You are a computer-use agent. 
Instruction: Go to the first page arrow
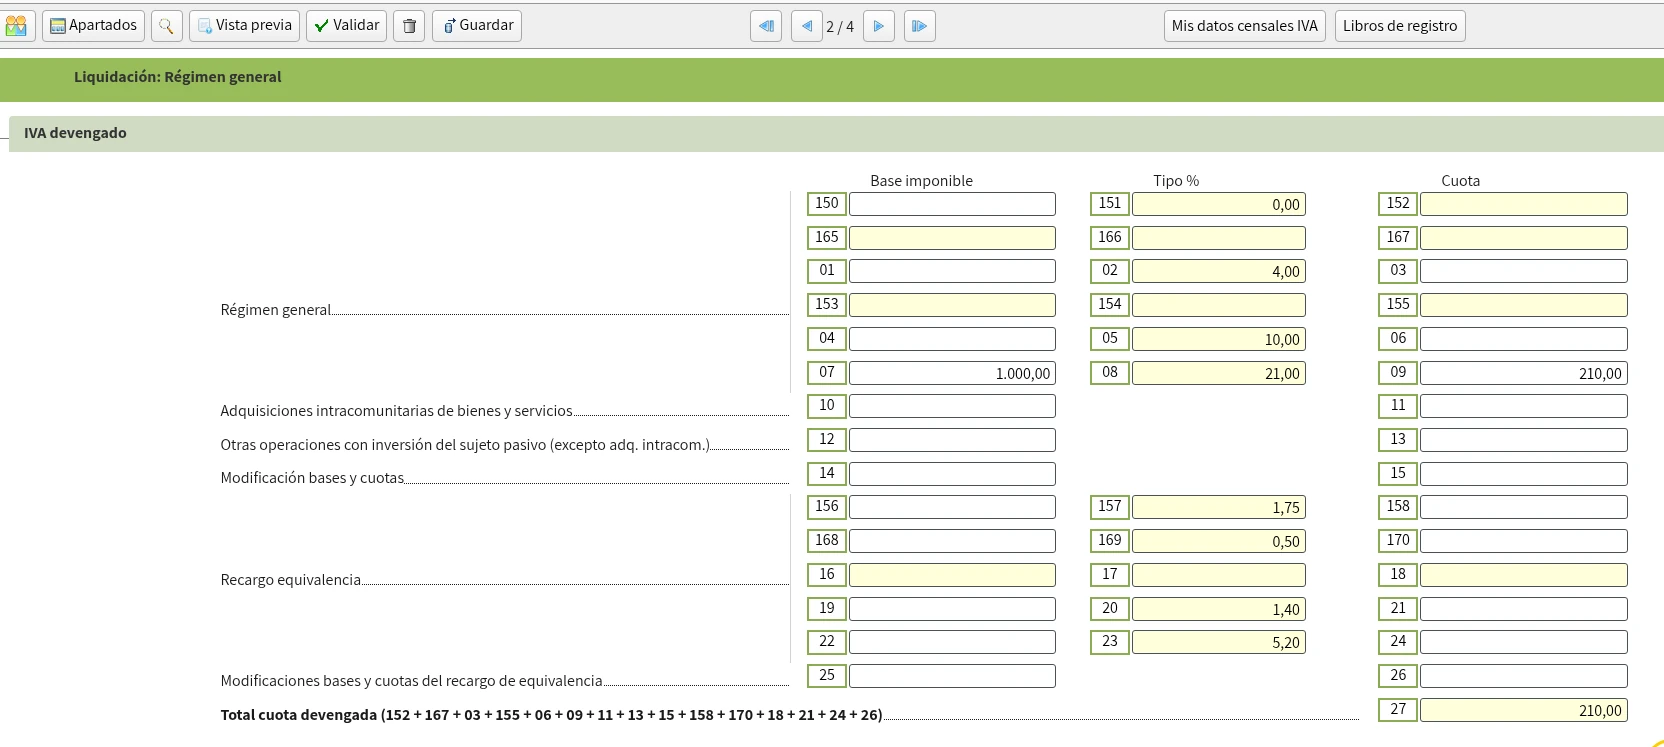click(766, 26)
